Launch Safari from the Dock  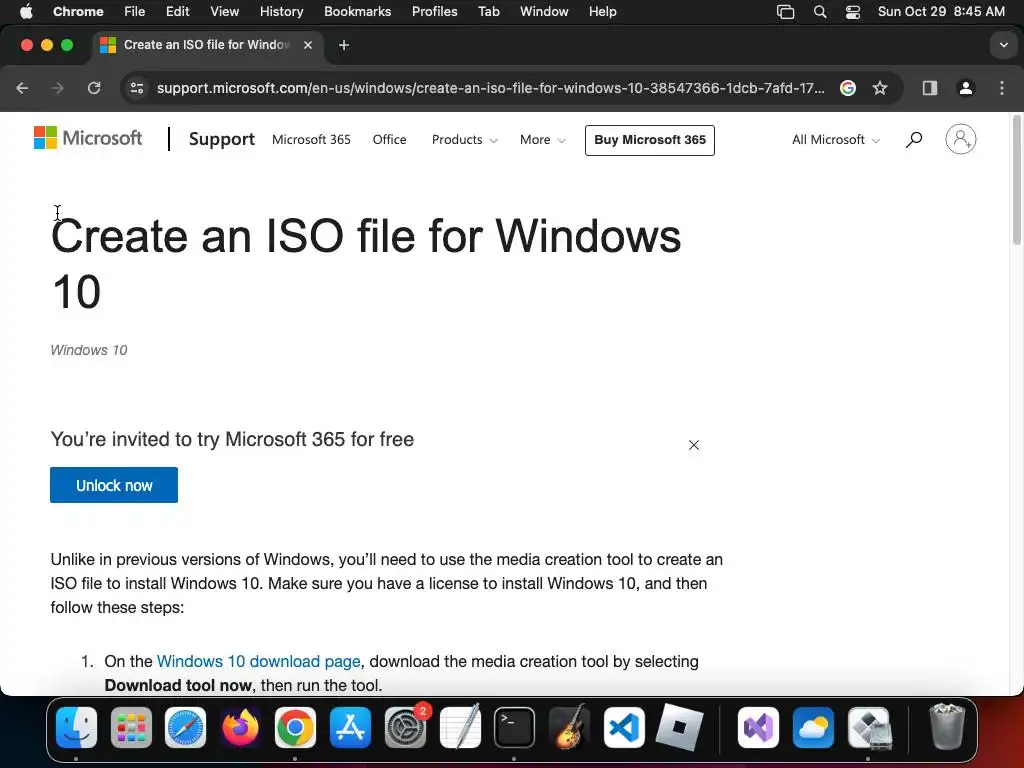click(x=185, y=728)
